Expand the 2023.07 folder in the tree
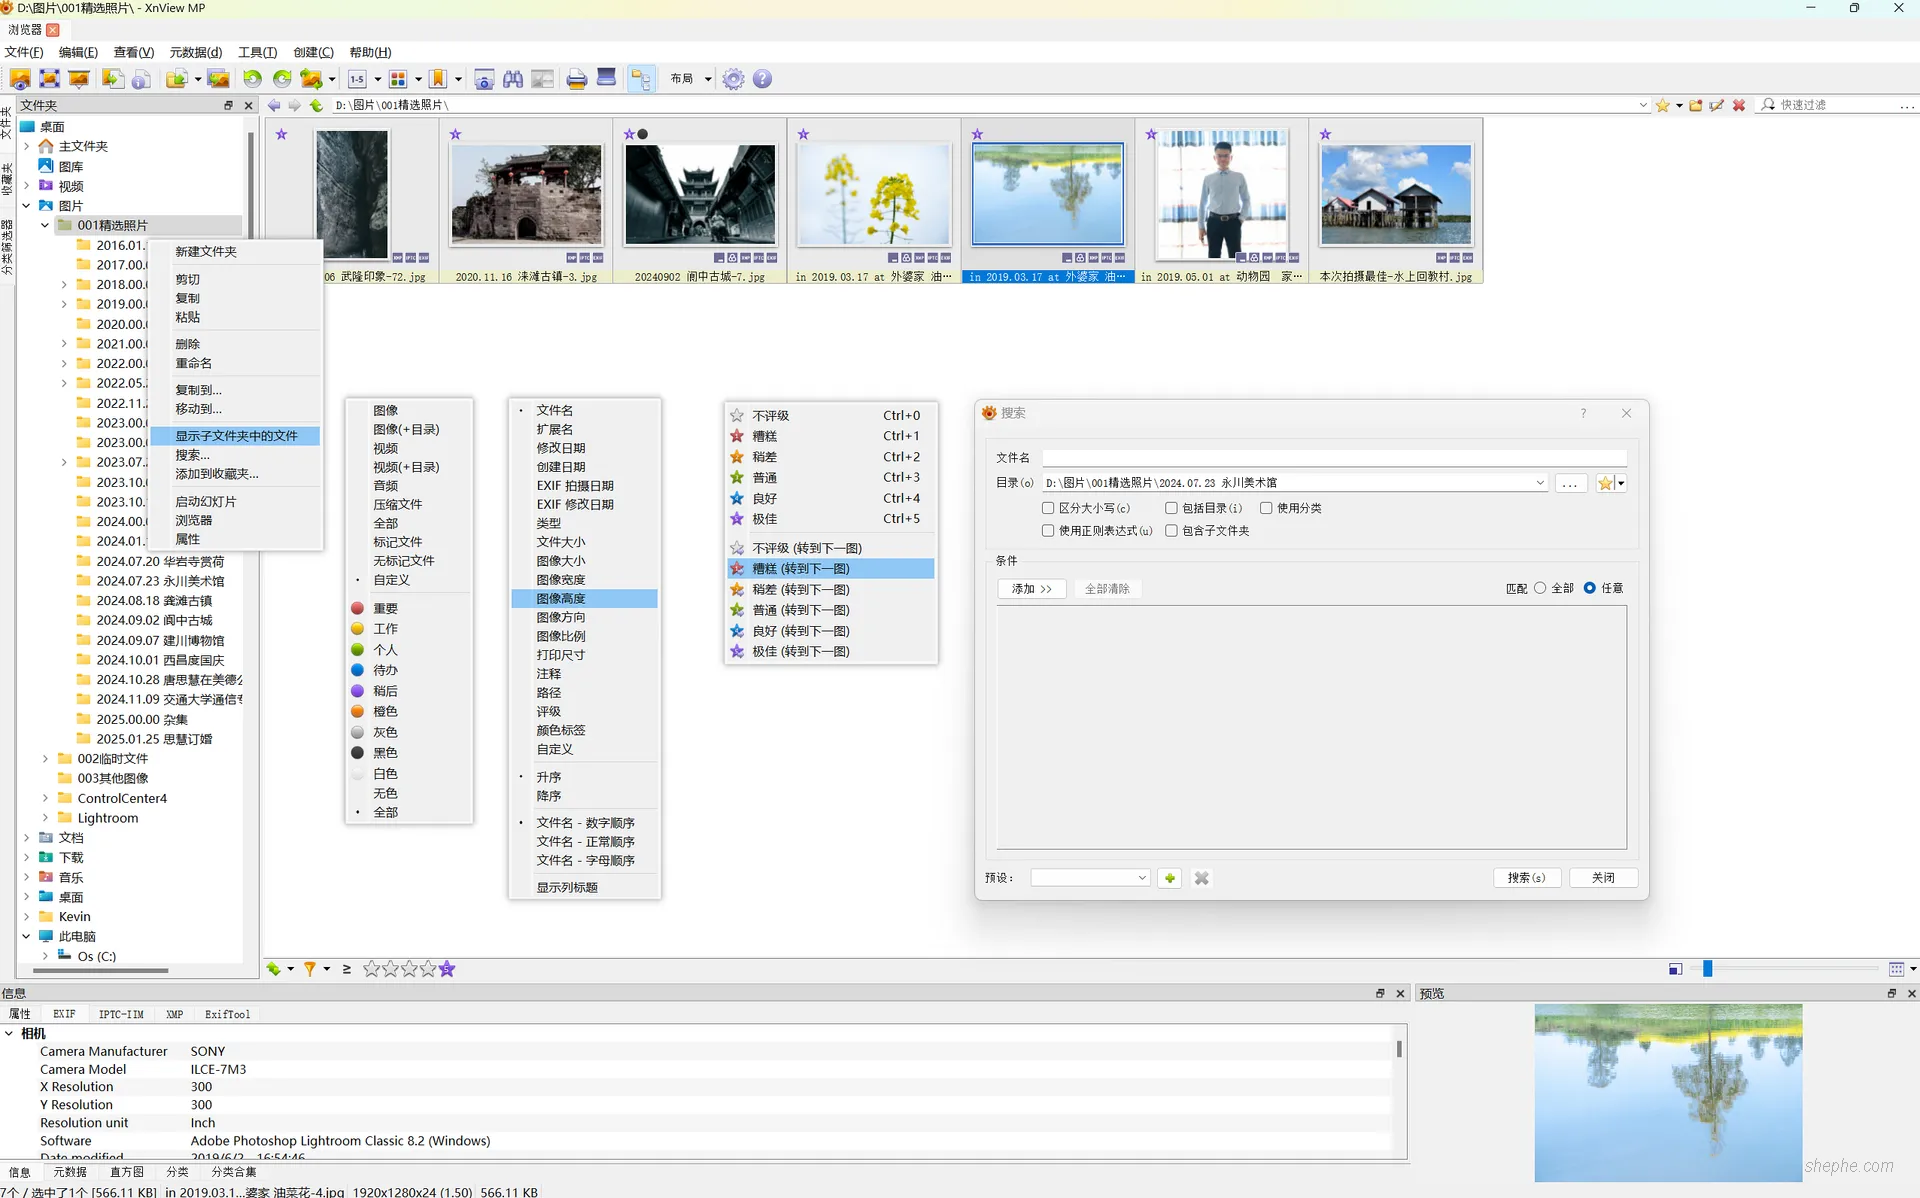 click(62, 462)
